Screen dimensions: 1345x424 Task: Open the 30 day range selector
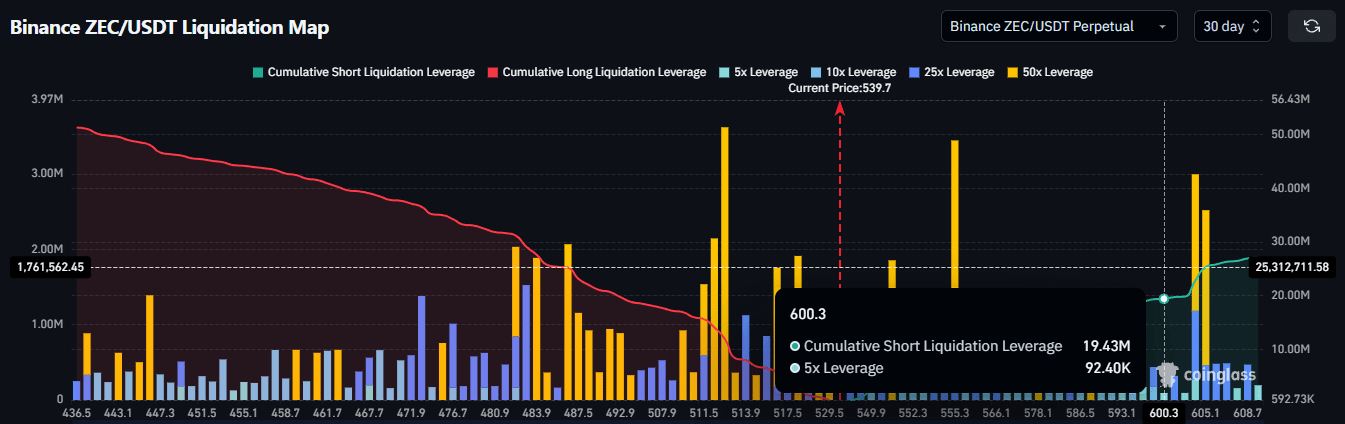(1233, 26)
